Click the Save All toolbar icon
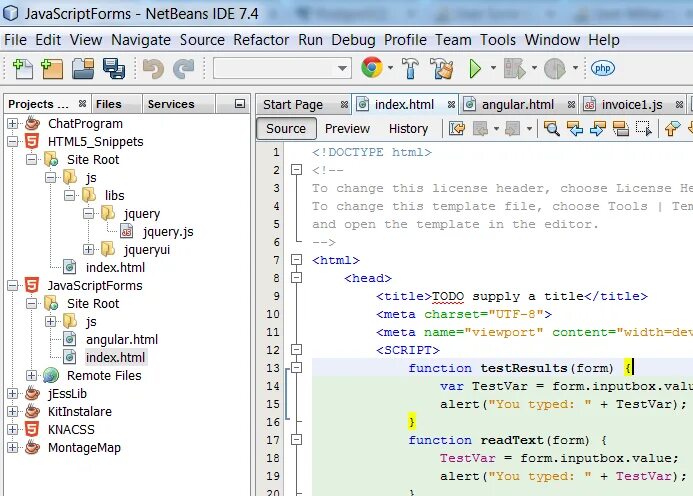The image size is (693, 496). pos(114,69)
